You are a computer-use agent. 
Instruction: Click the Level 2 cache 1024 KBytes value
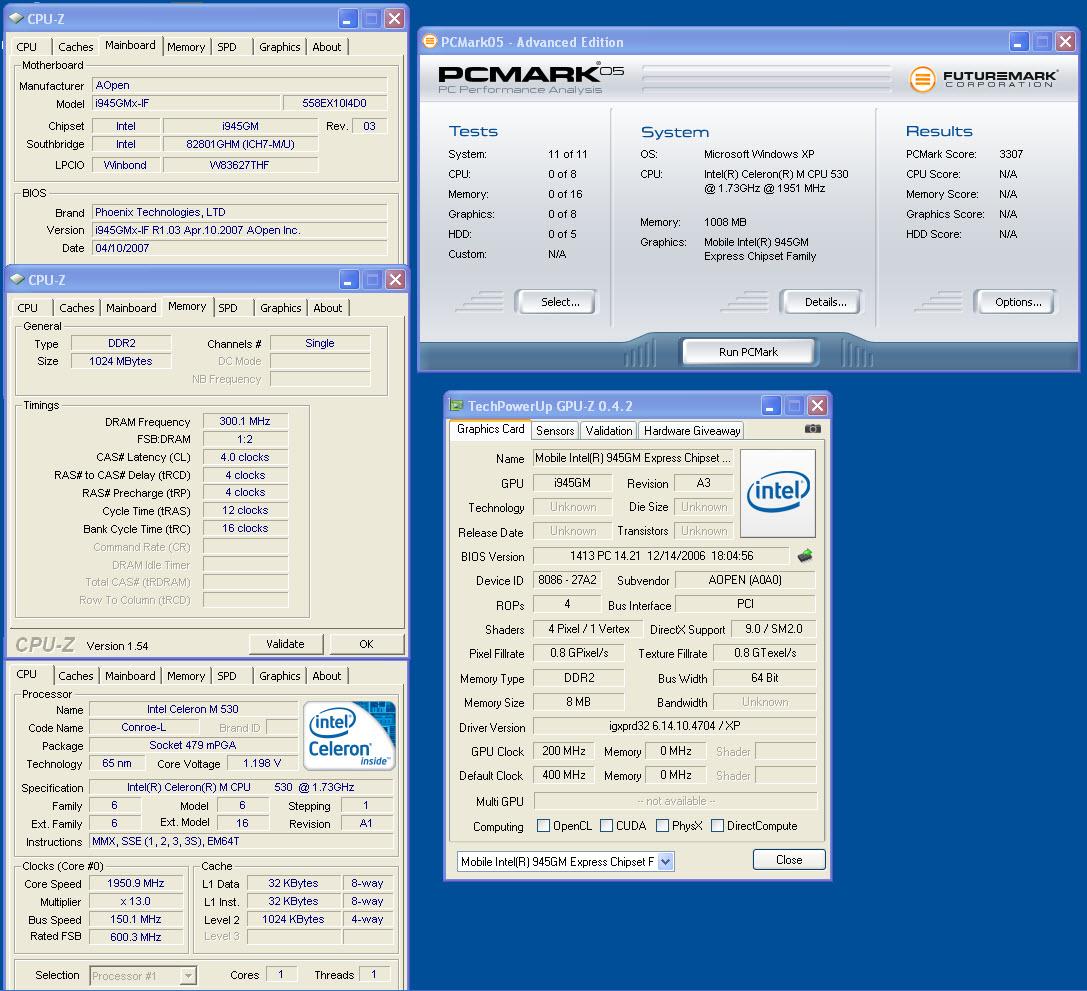(x=293, y=919)
